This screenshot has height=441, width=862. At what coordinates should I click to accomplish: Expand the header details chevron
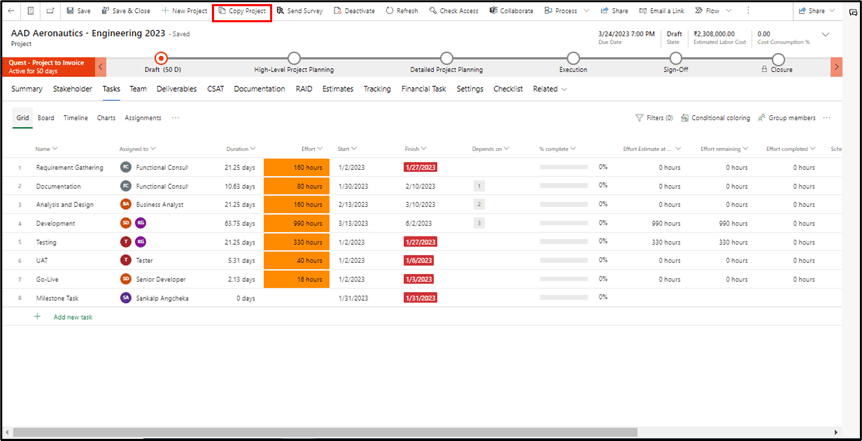tap(825, 35)
